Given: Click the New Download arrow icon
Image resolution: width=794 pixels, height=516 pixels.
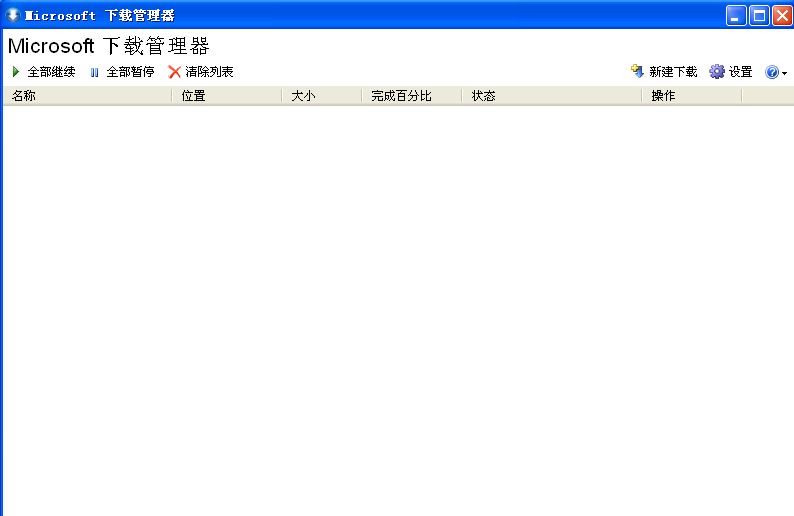Looking at the screenshot, I should [638, 71].
